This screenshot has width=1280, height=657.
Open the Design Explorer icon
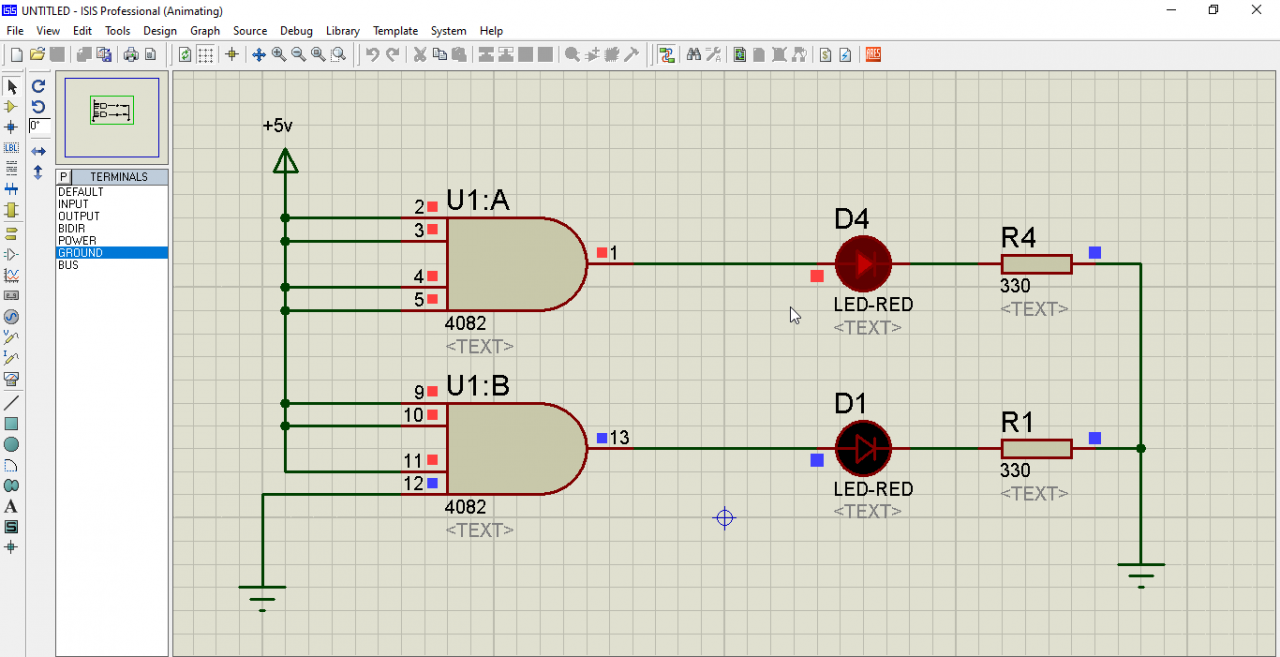click(740, 54)
